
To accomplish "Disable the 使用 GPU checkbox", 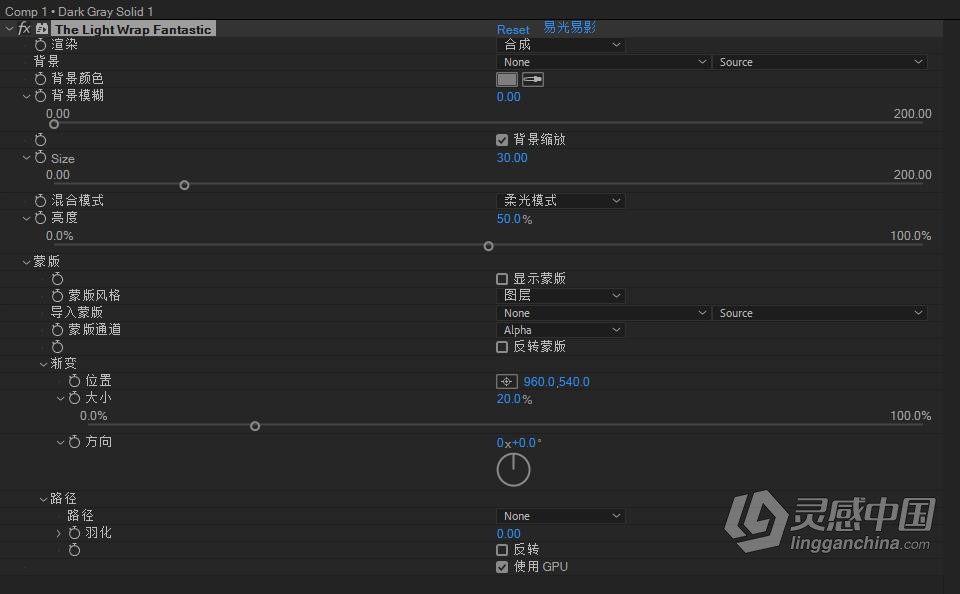I will [x=502, y=567].
